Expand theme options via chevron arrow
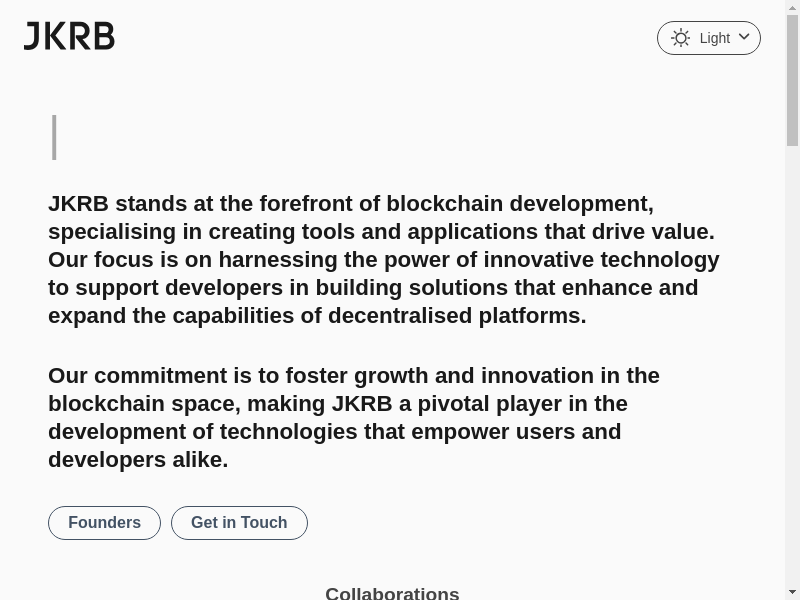 tap(744, 37)
